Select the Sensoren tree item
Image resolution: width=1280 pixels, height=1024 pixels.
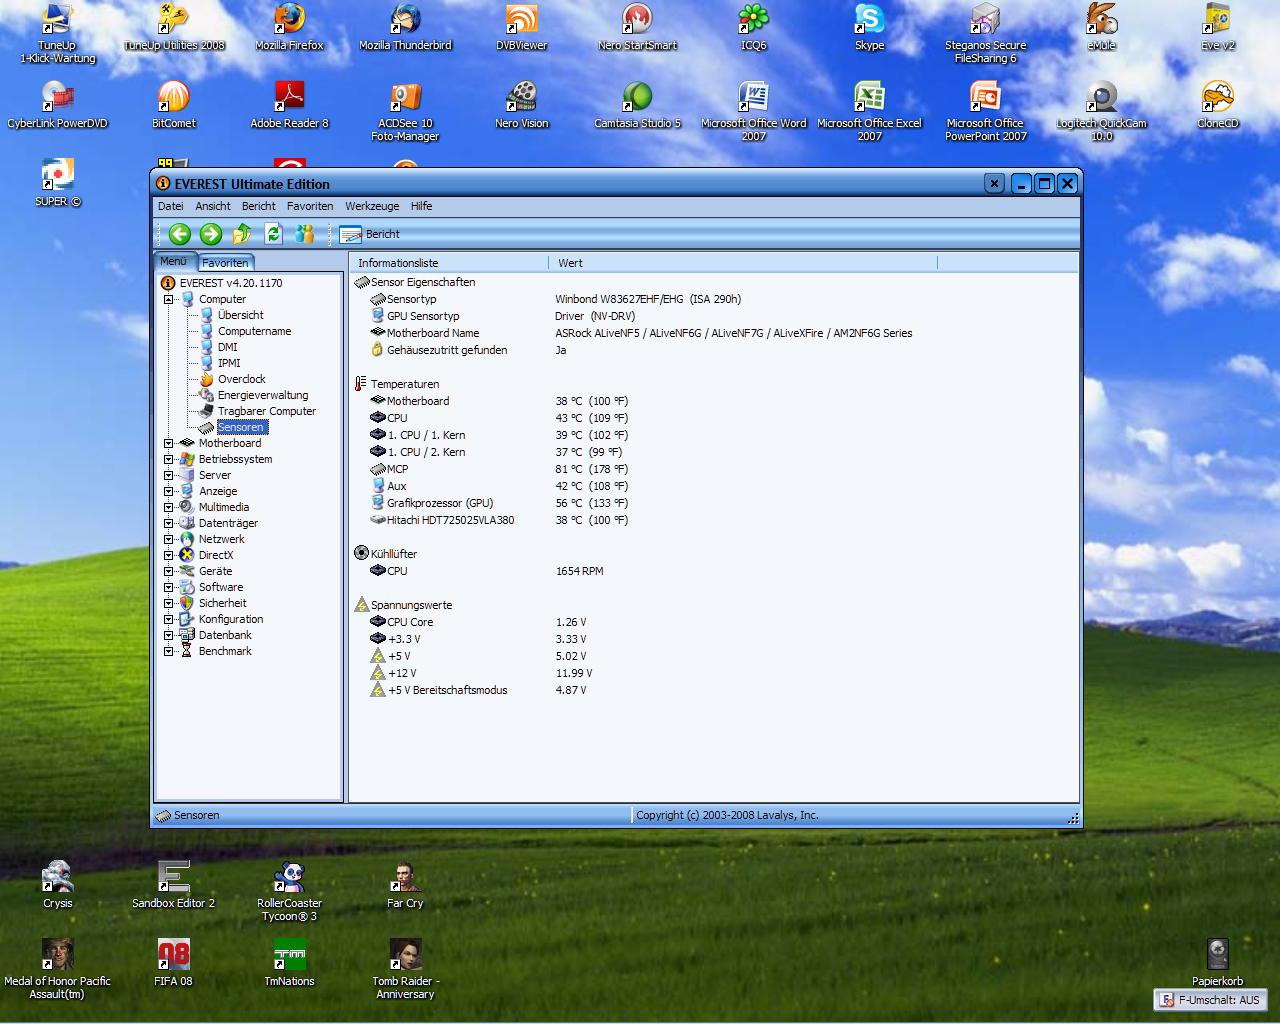[241, 427]
